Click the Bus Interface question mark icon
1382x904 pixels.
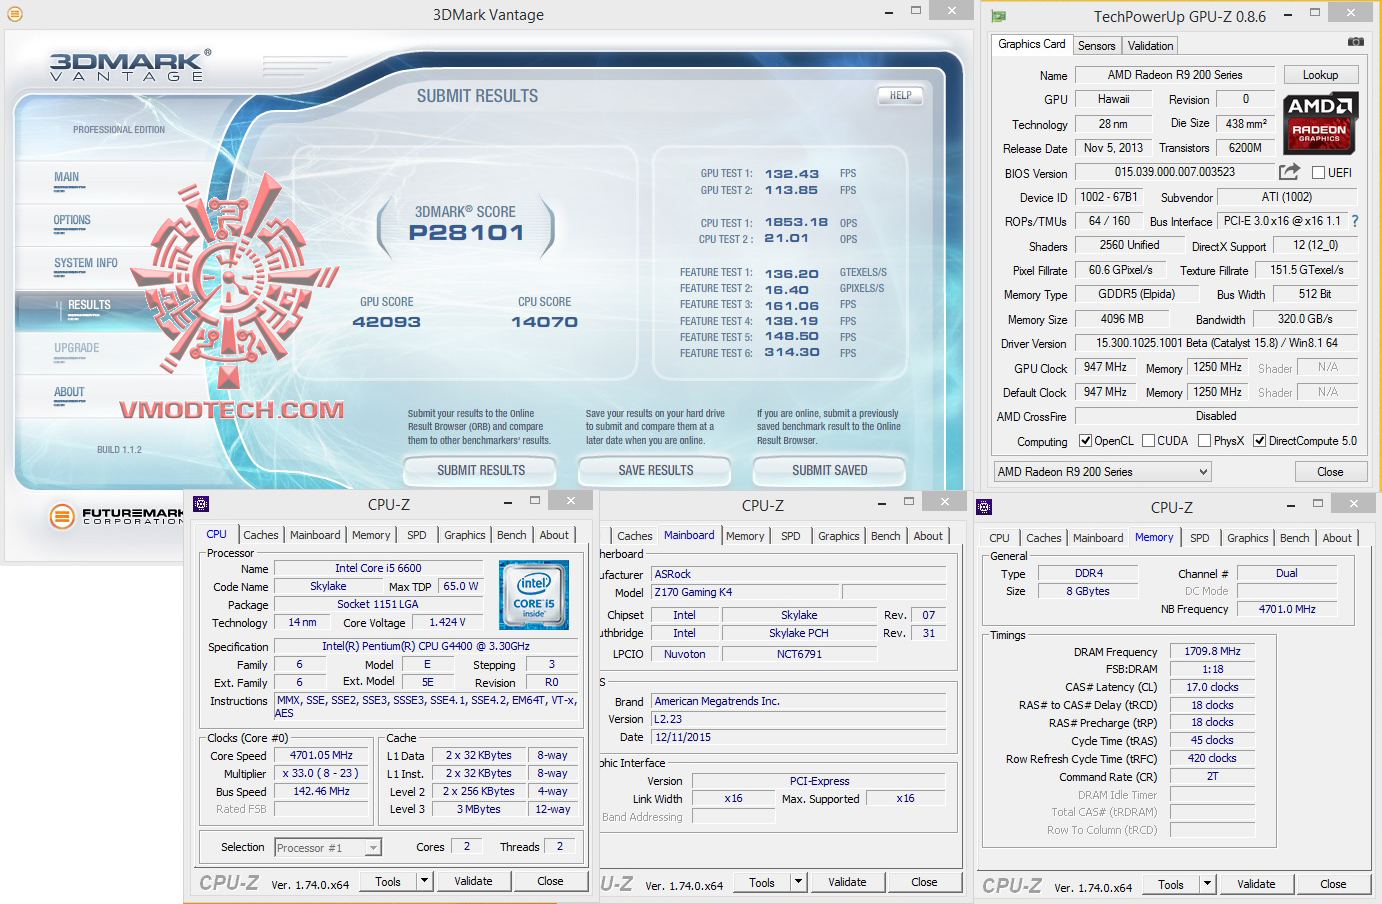(1355, 221)
